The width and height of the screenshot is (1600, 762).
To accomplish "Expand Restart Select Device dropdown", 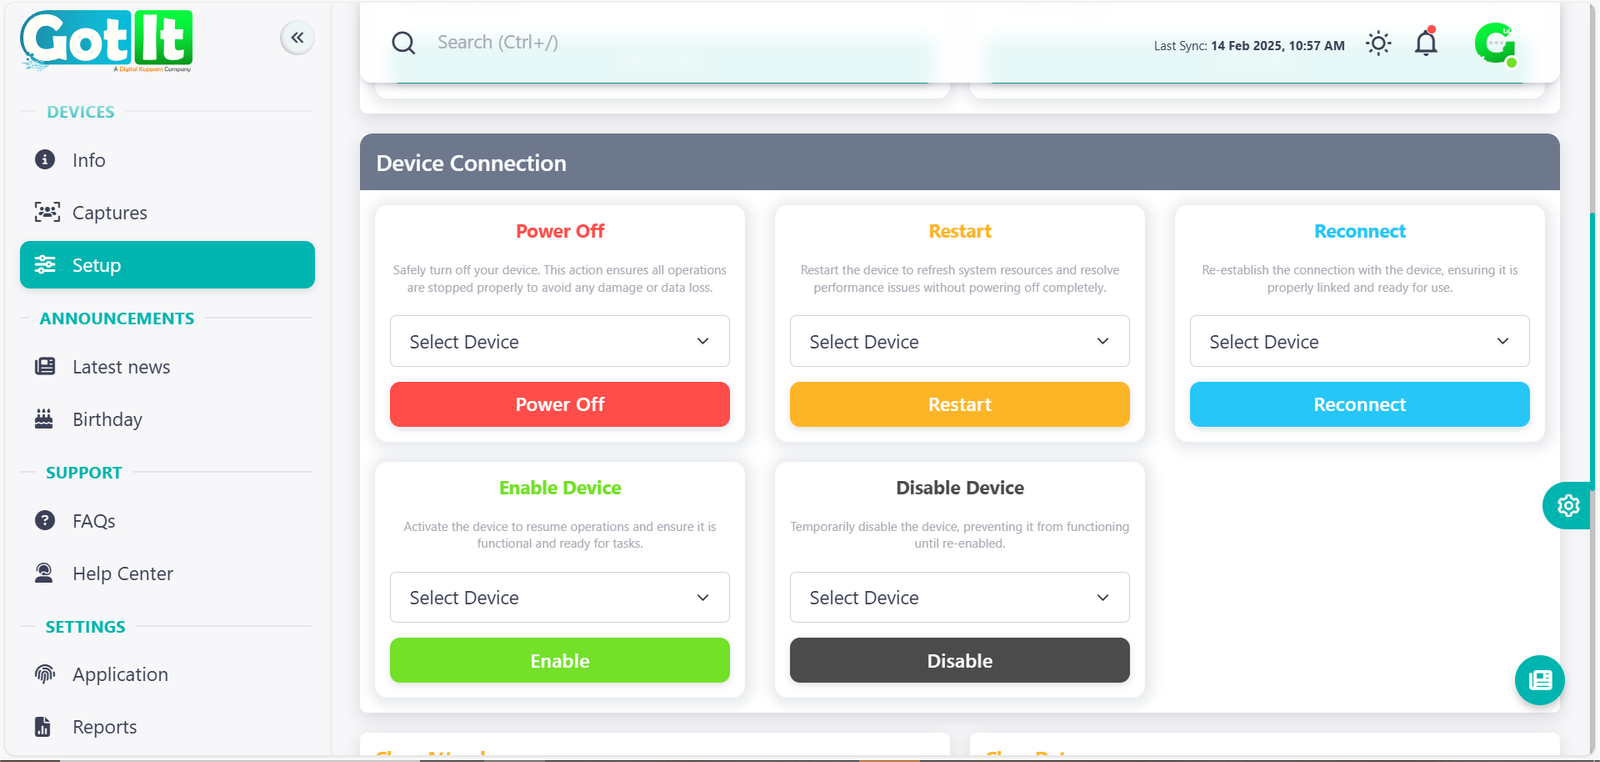I will pyautogui.click(x=959, y=342).
